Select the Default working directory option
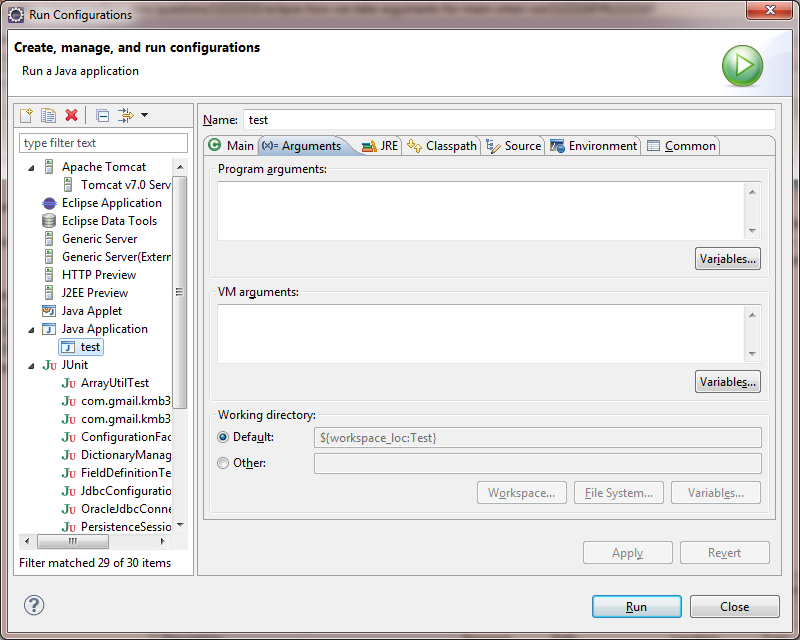This screenshot has height=640, width=800. 223,437
